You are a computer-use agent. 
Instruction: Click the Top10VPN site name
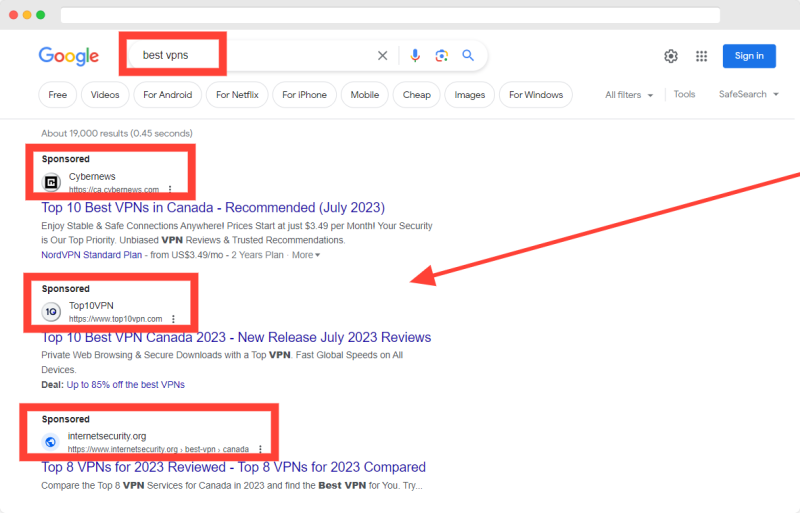pyautogui.click(x=91, y=306)
